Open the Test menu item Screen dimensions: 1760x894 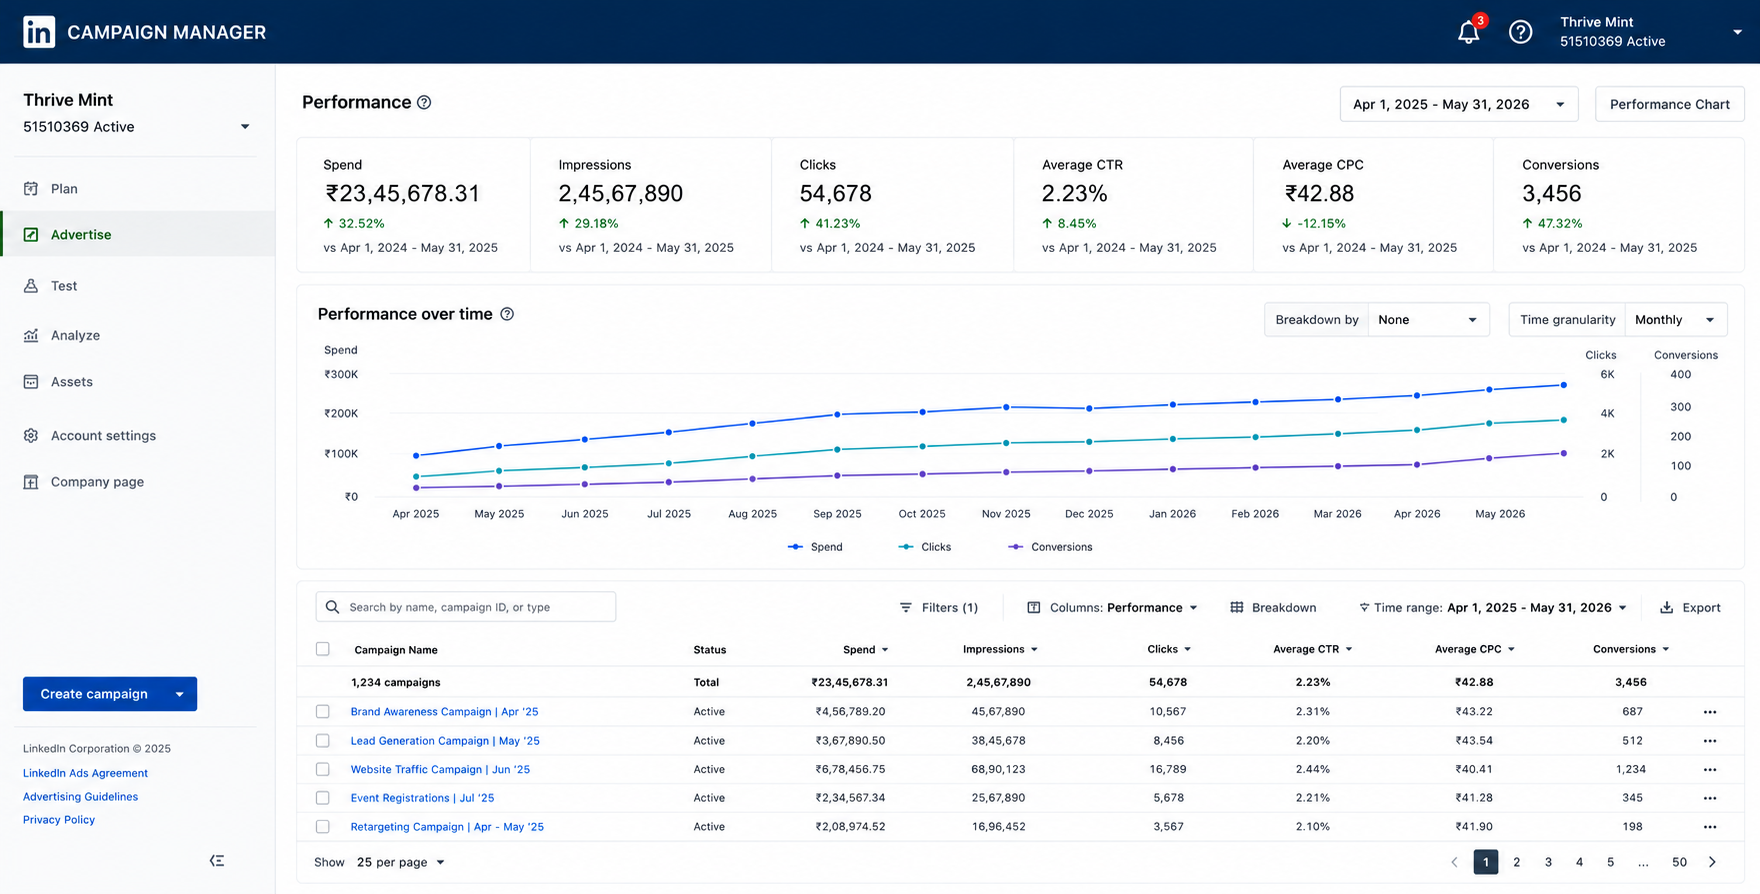138,285
